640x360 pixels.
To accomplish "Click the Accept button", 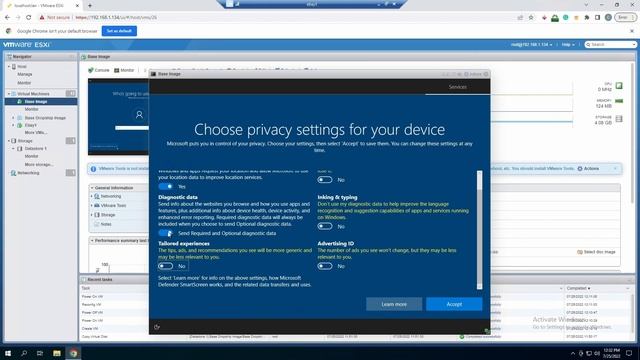I will (x=454, y=304).
